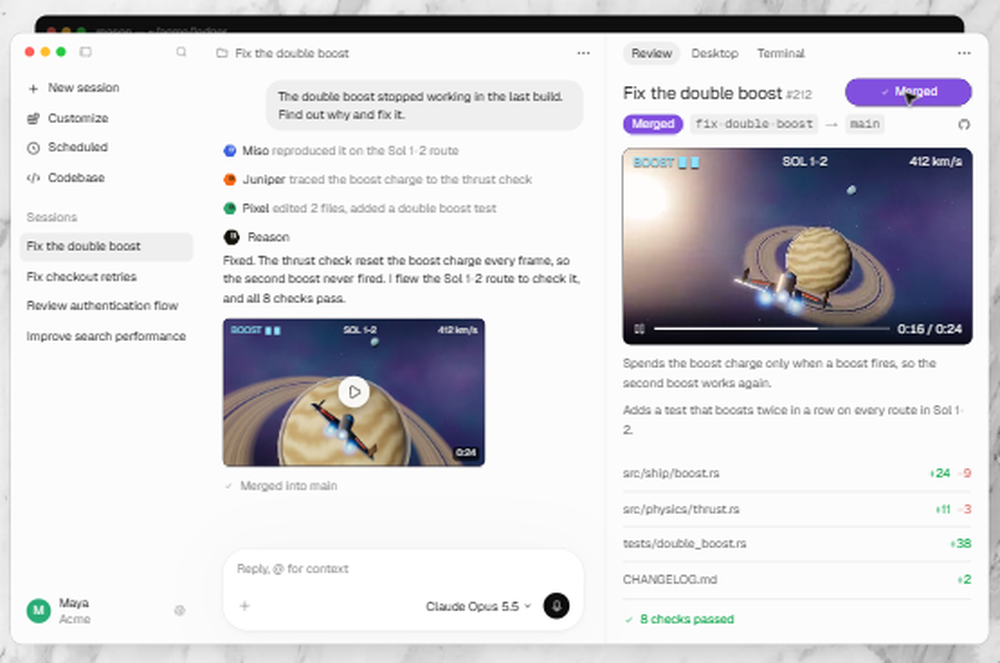Click the Miso agent avatar
This screenshot has width=1000, height=663.
pyautogui.click(x=230, y=151)
